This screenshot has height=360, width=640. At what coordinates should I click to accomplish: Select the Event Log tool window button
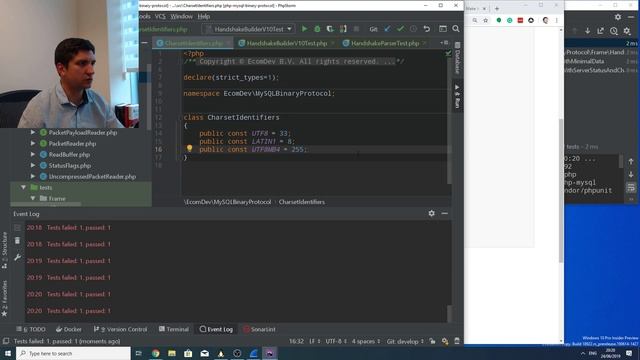(216, 329)
